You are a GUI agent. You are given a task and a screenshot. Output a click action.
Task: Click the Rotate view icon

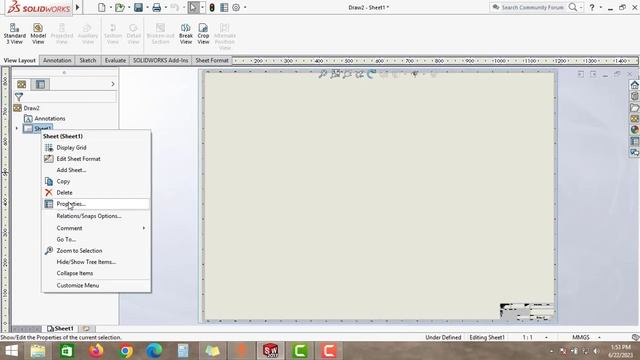tap(371, 74)
